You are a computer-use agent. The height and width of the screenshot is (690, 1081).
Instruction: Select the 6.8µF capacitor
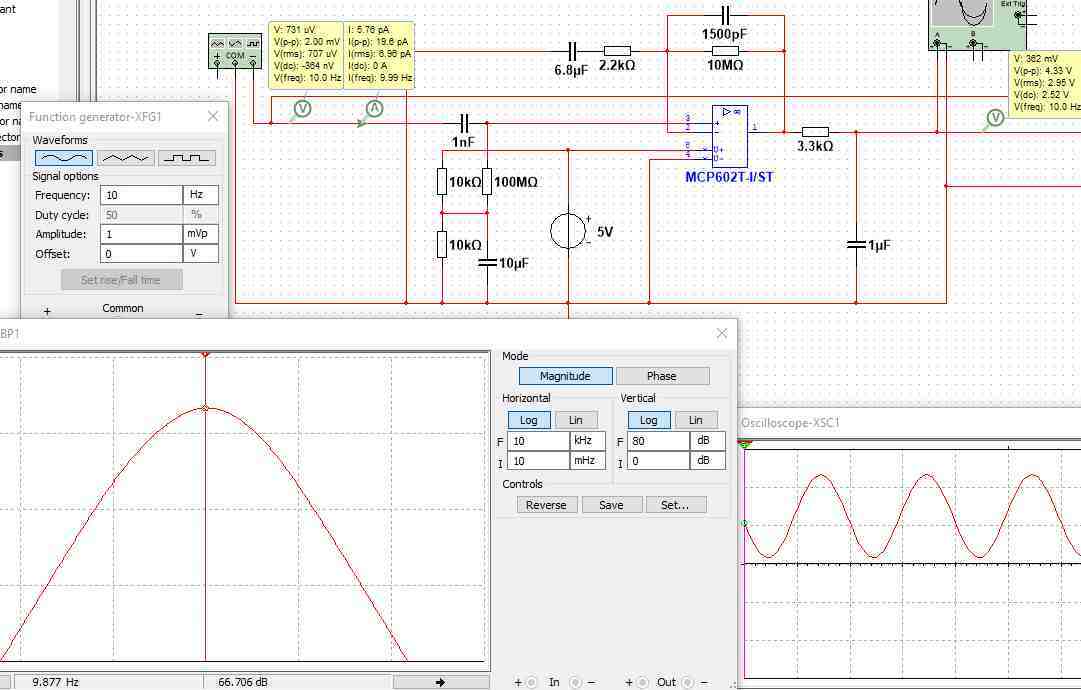(x=572, y=51)
